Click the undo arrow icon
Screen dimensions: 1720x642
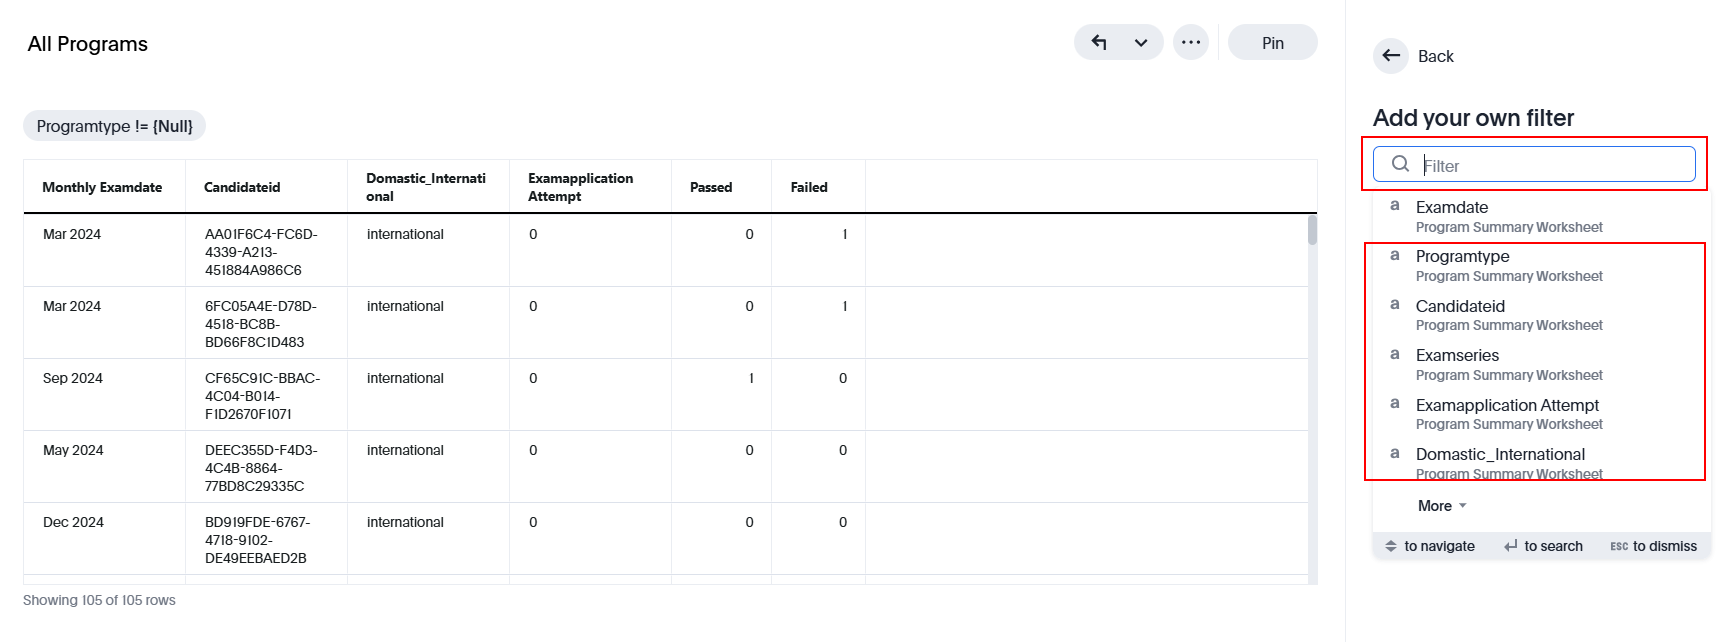coord(1099,42)
